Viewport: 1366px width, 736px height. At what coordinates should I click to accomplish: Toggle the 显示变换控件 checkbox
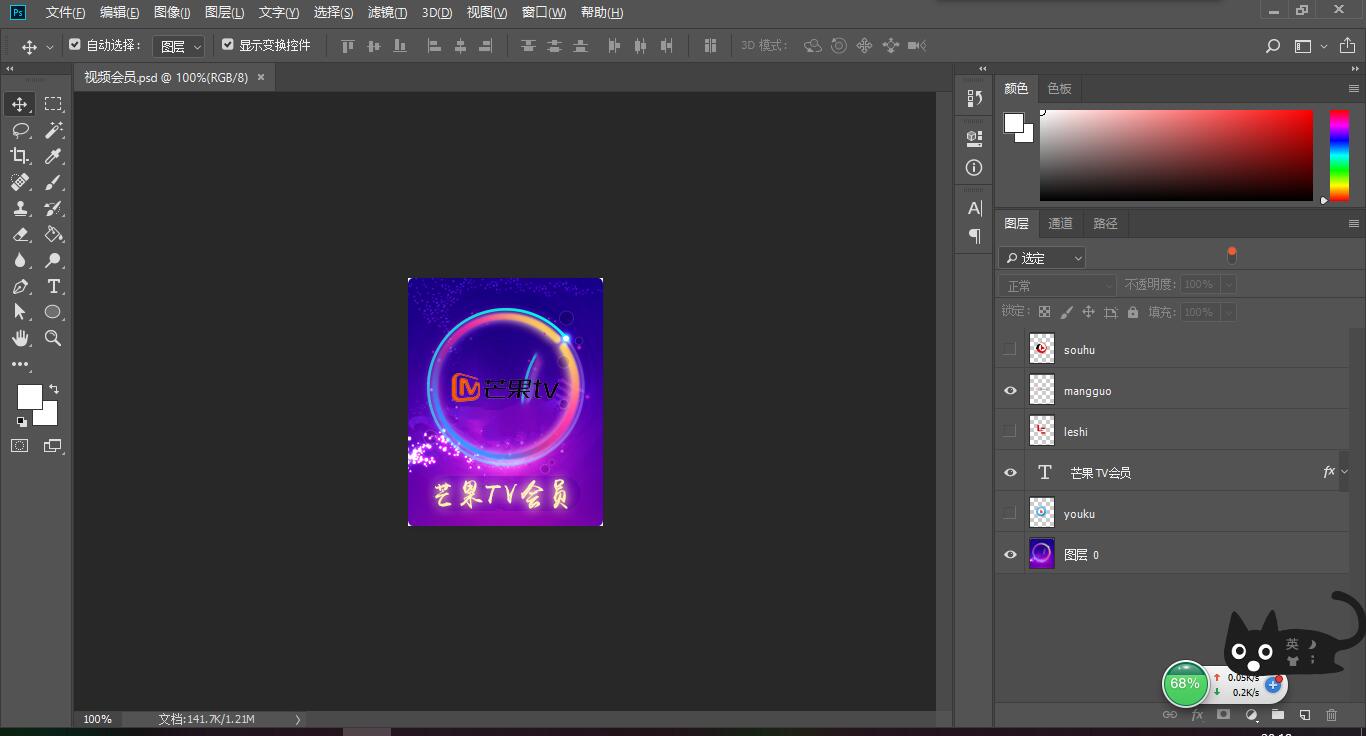coord(228,45)
